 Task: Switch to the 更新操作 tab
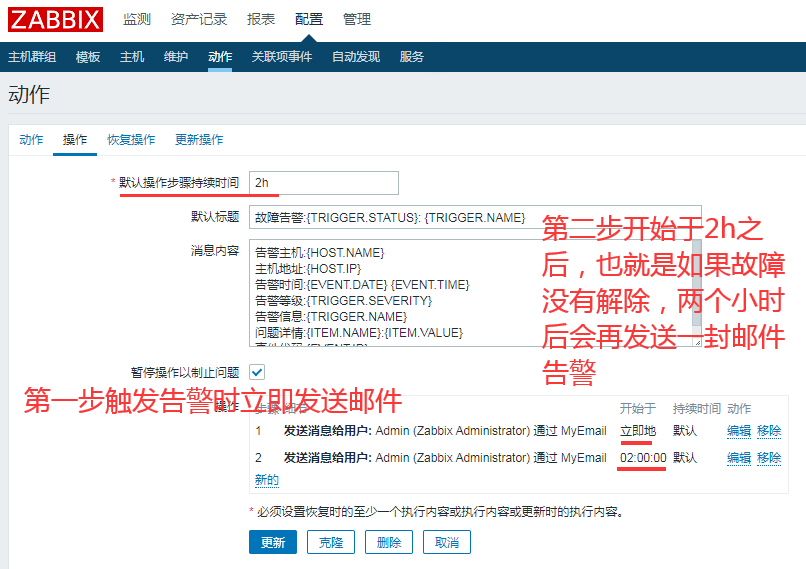point(199,140)
